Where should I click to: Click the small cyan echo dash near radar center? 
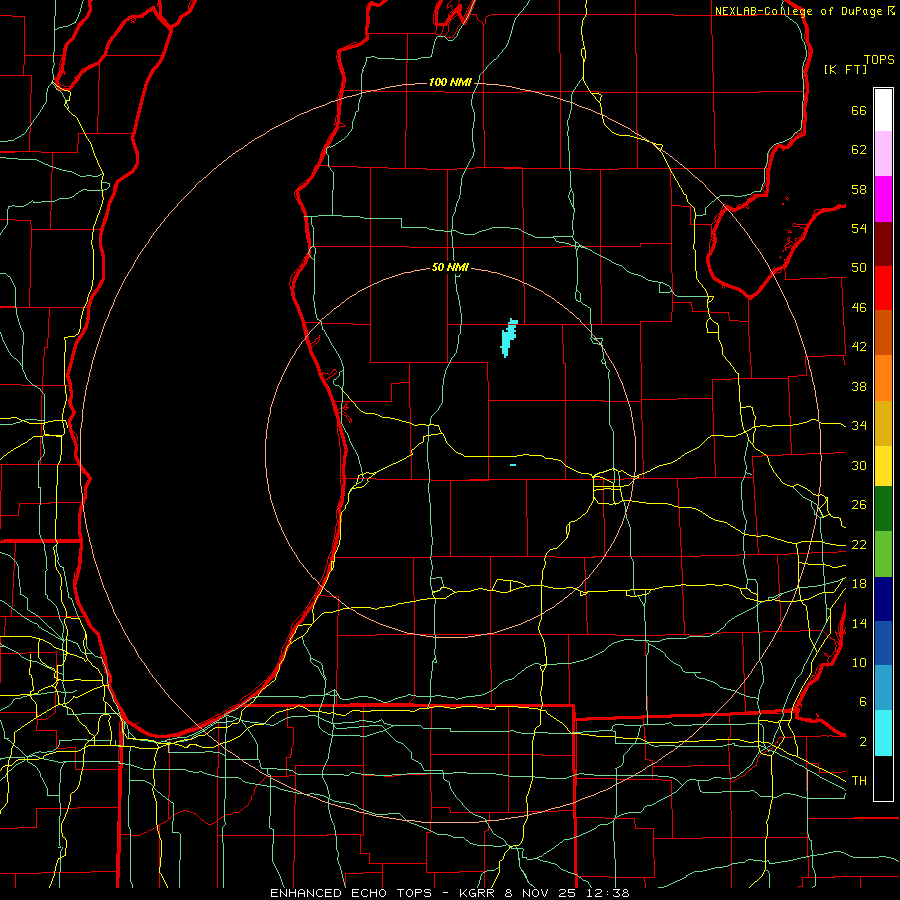tap(513, 465)
